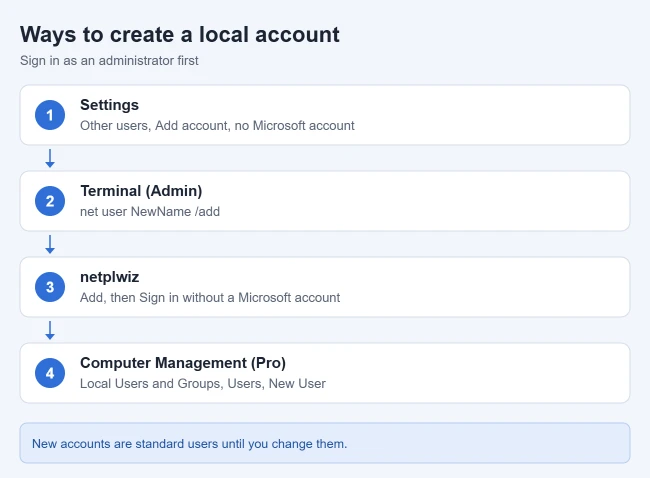Screen dimensions: 650x478
Task: Select the 'Terminal (Admin)' card title
Action: coord(141,191)
